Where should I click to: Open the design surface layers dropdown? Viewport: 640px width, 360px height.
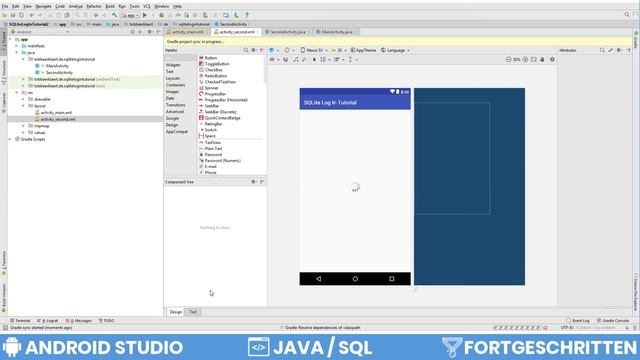274,50
